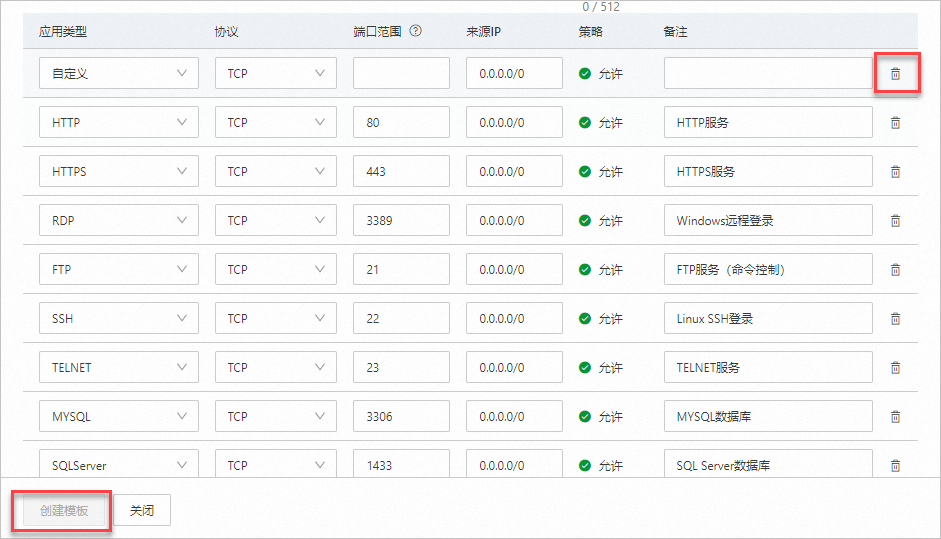The width and height of the screenshot is (941, 539).
Task: Open TCP protocol dropdown in MYSQL row
Action: click(276, 417)
